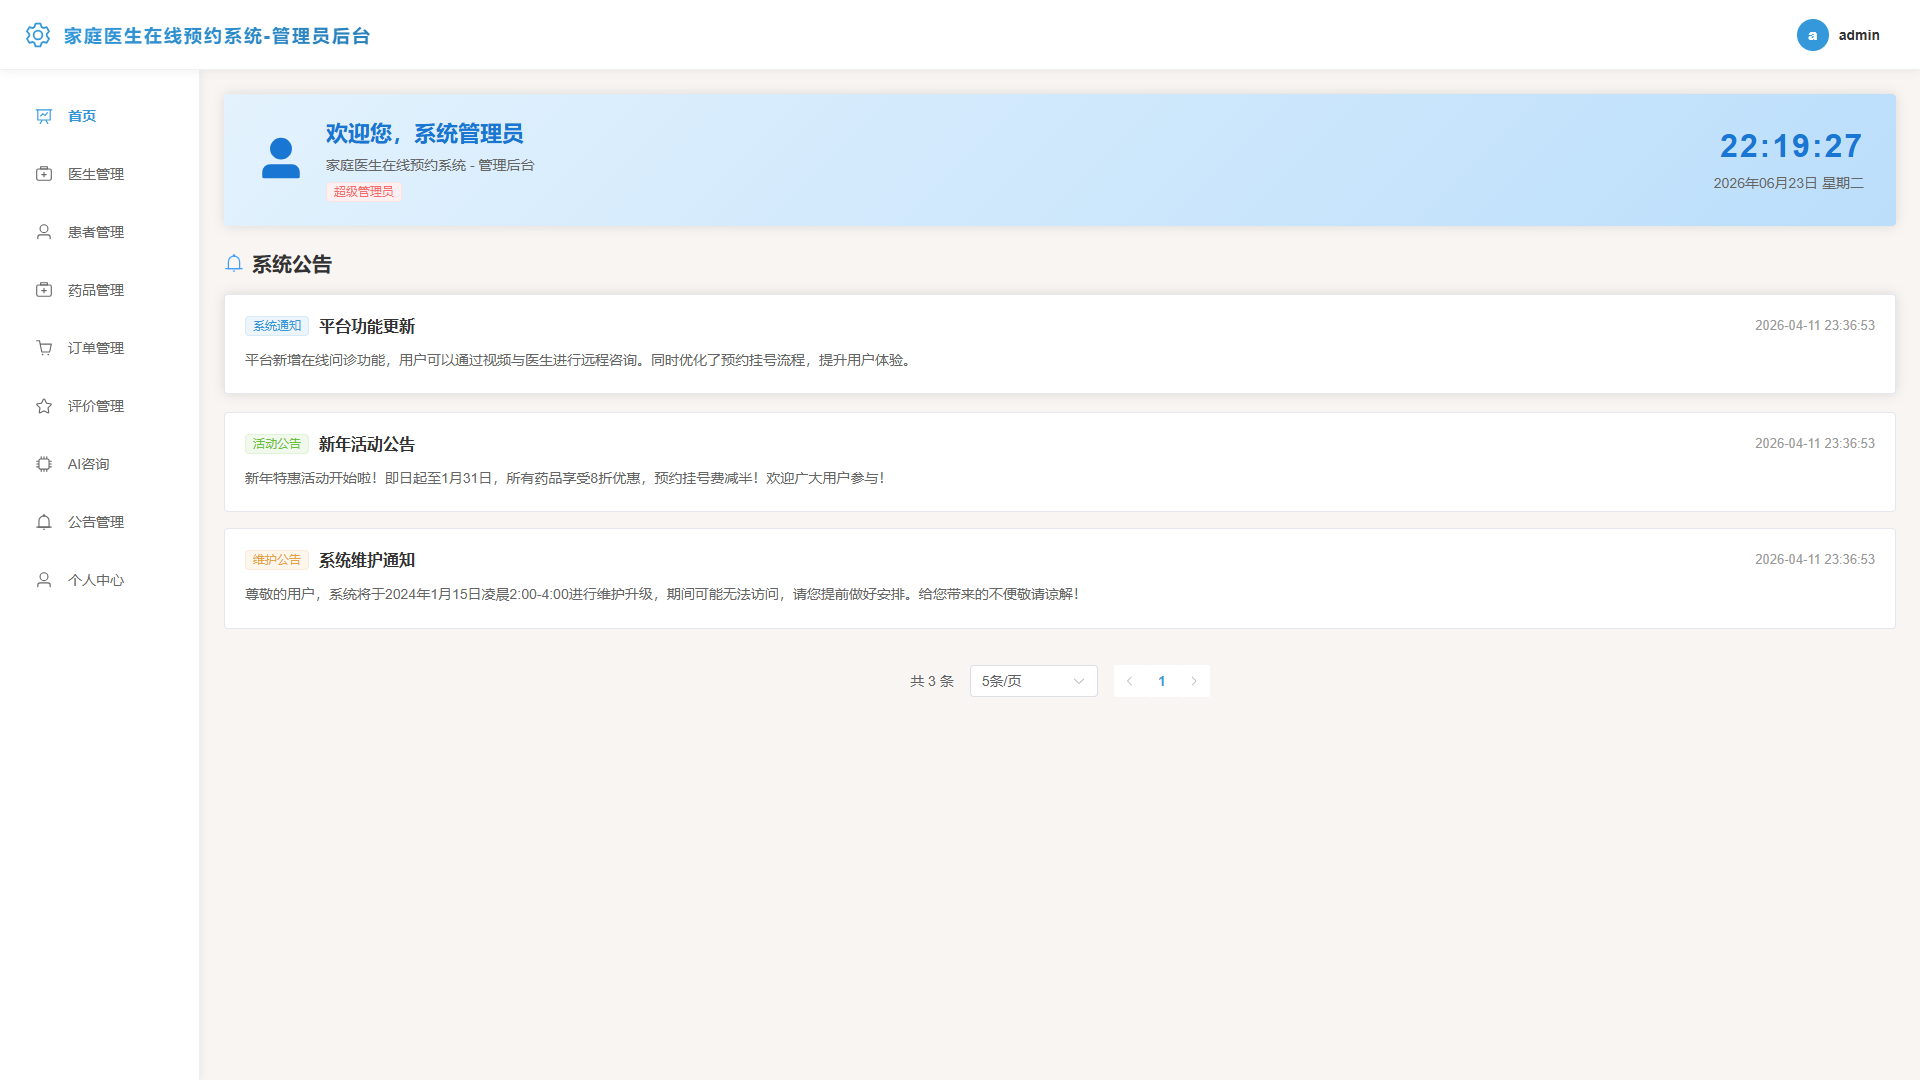1920x1080 pixels.
Task: Click the 个人中心 person icon
Action: click(x=44, y=580)
